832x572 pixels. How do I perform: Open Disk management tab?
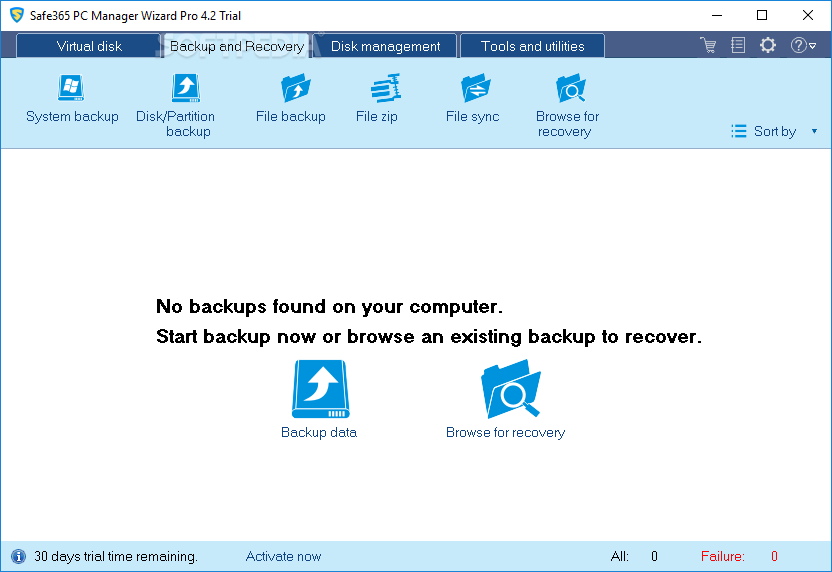[x=386, y=46]
